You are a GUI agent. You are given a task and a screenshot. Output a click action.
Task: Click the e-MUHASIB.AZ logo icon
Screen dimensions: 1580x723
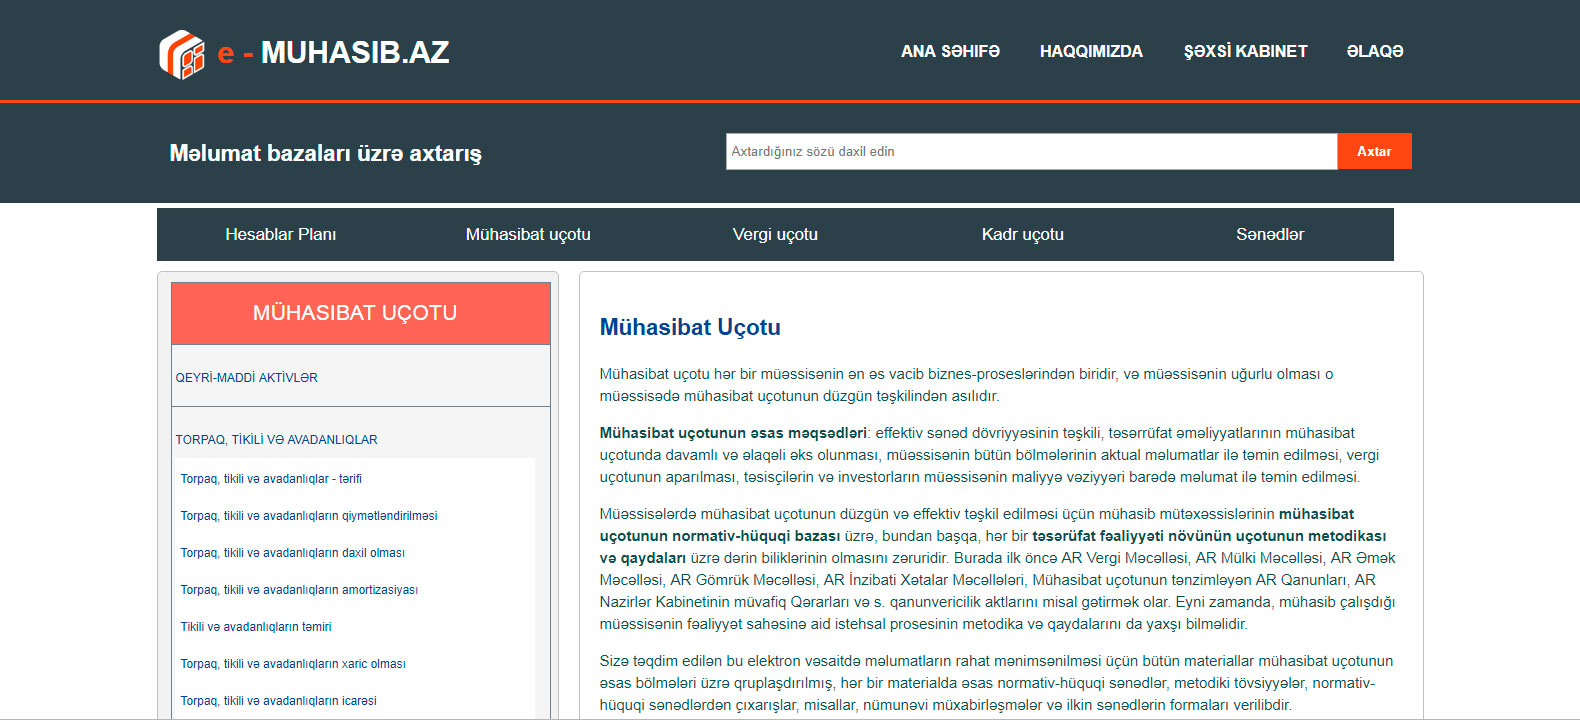(182, 53)
